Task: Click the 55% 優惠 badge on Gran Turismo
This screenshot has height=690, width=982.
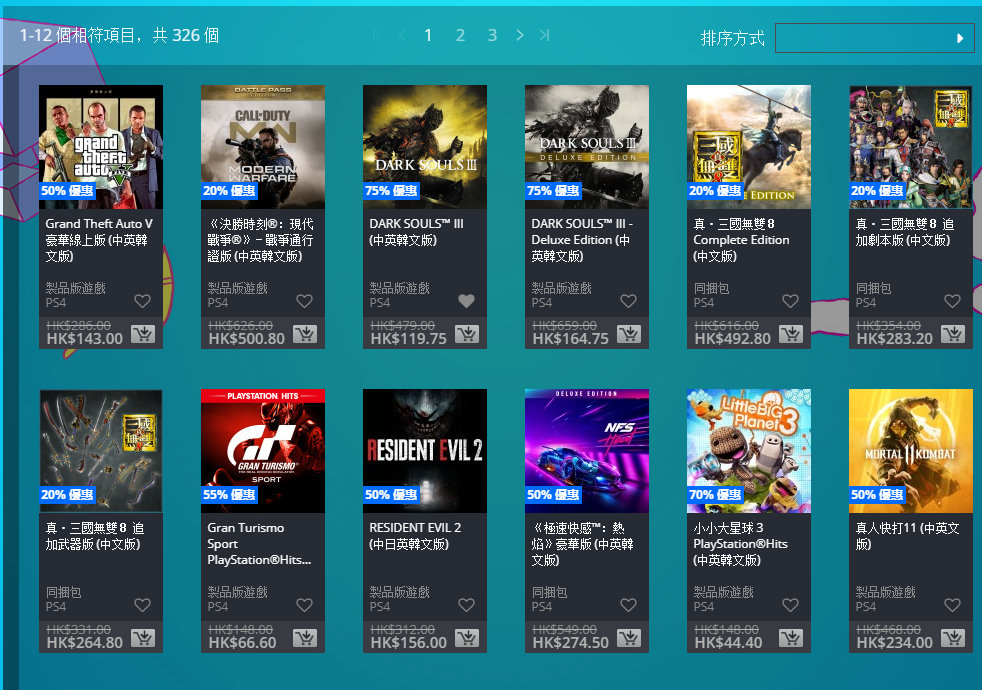Action: coord(229,495)
